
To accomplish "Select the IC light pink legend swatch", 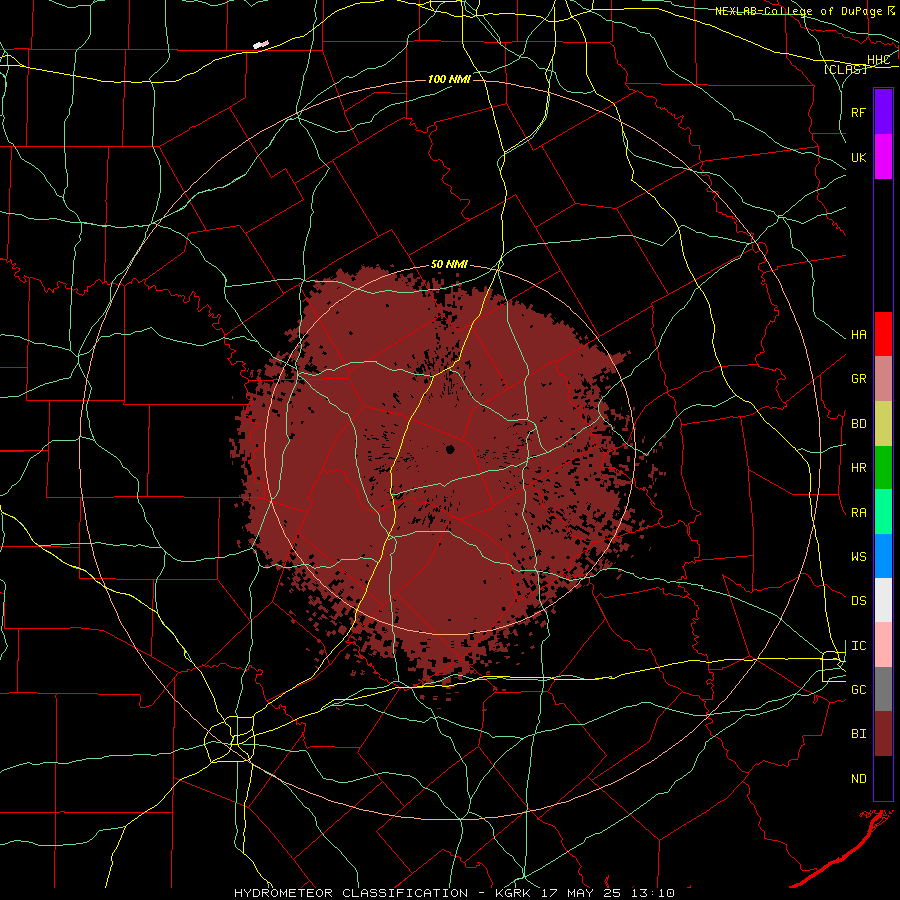I will 883,645.
